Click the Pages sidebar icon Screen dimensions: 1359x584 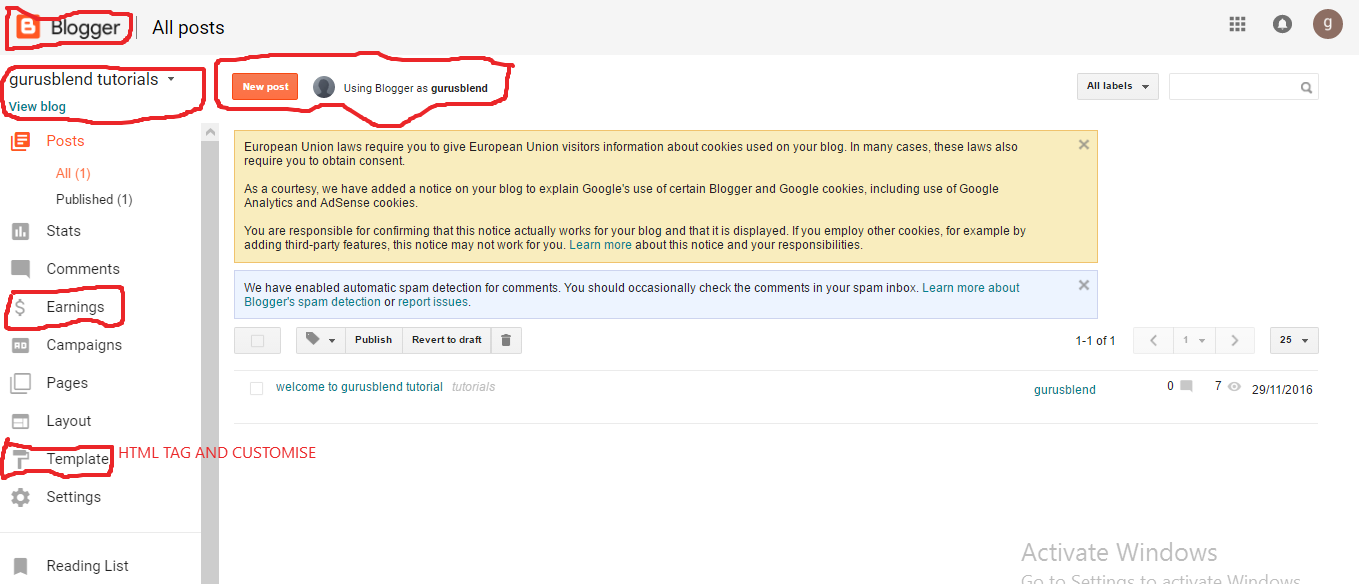(x=20, y=383)
